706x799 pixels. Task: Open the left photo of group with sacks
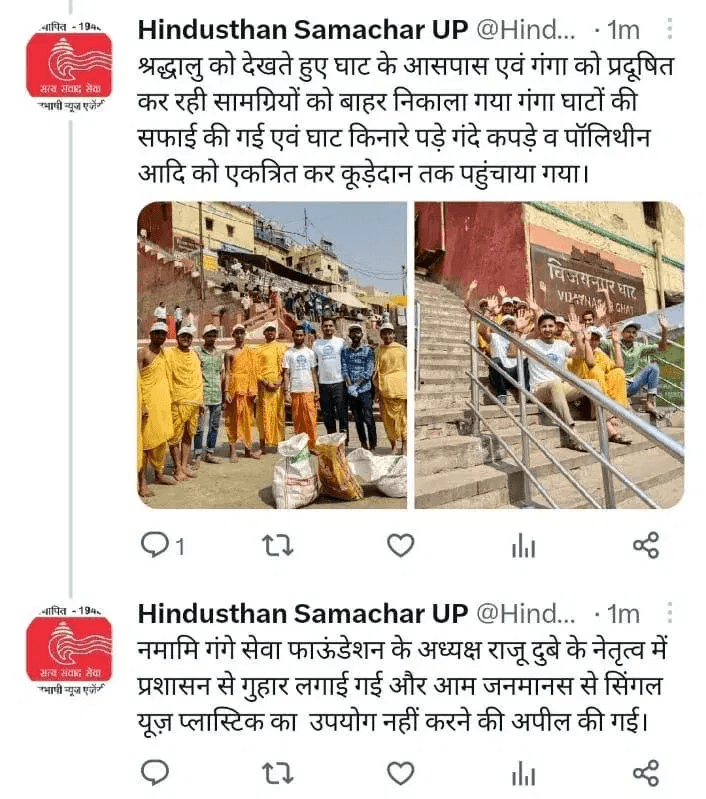click(x=272, y=355)
